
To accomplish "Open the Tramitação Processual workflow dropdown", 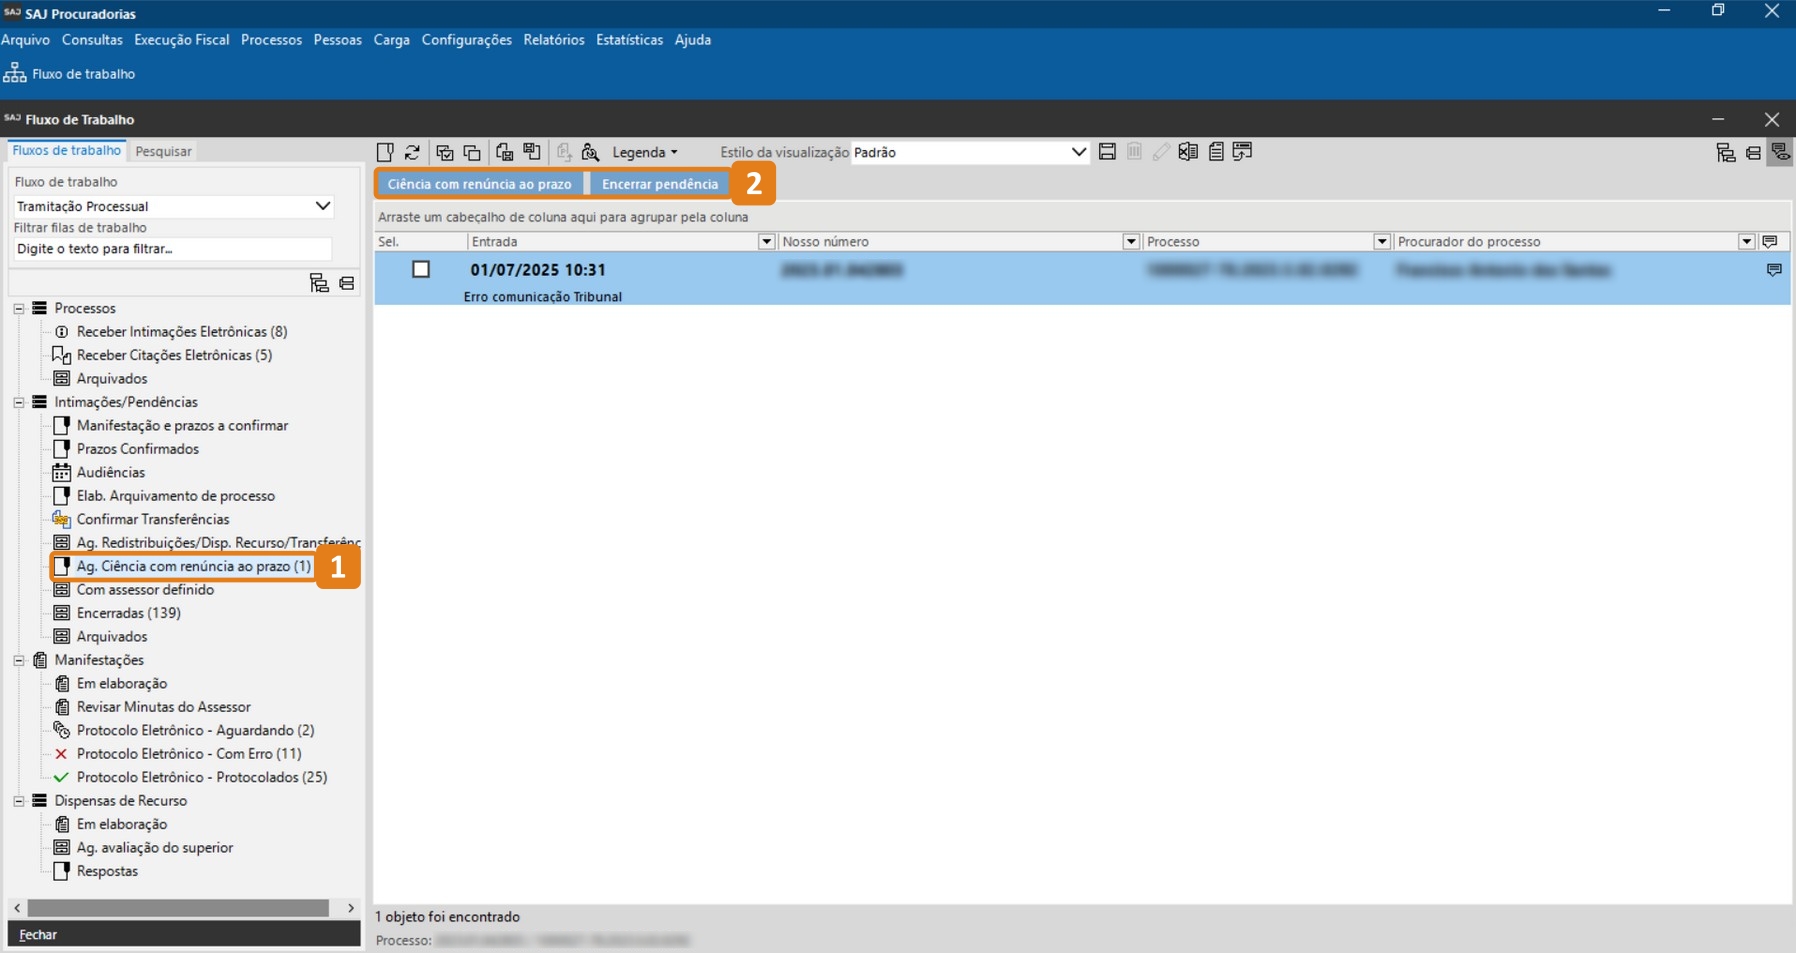I will tap(322, 206).
